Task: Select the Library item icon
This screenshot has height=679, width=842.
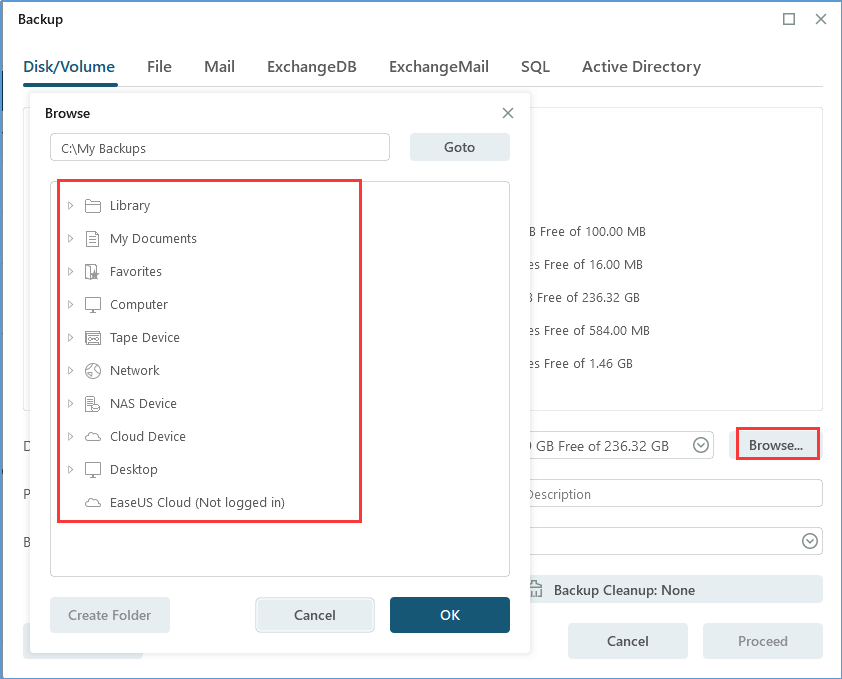Action: (x=91, y=205)
